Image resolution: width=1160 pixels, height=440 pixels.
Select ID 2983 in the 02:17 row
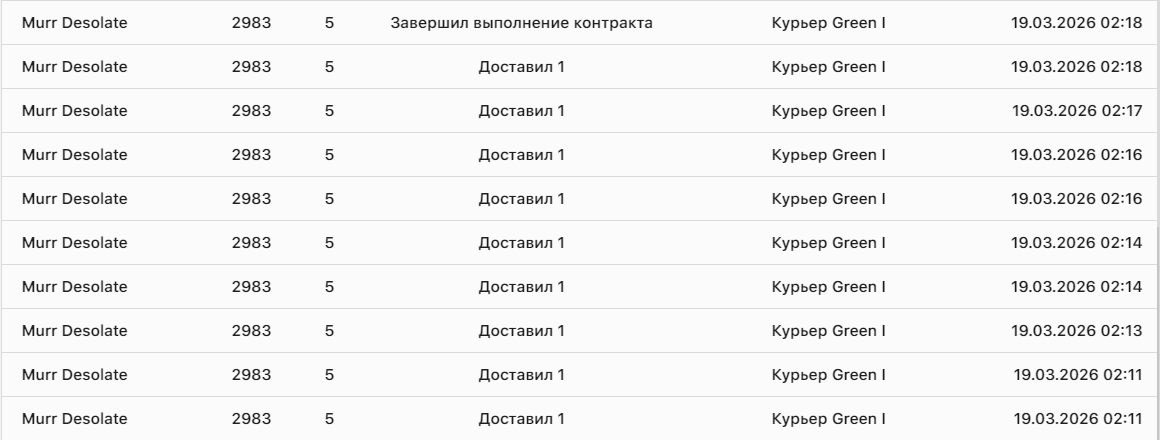click(251, 111)
